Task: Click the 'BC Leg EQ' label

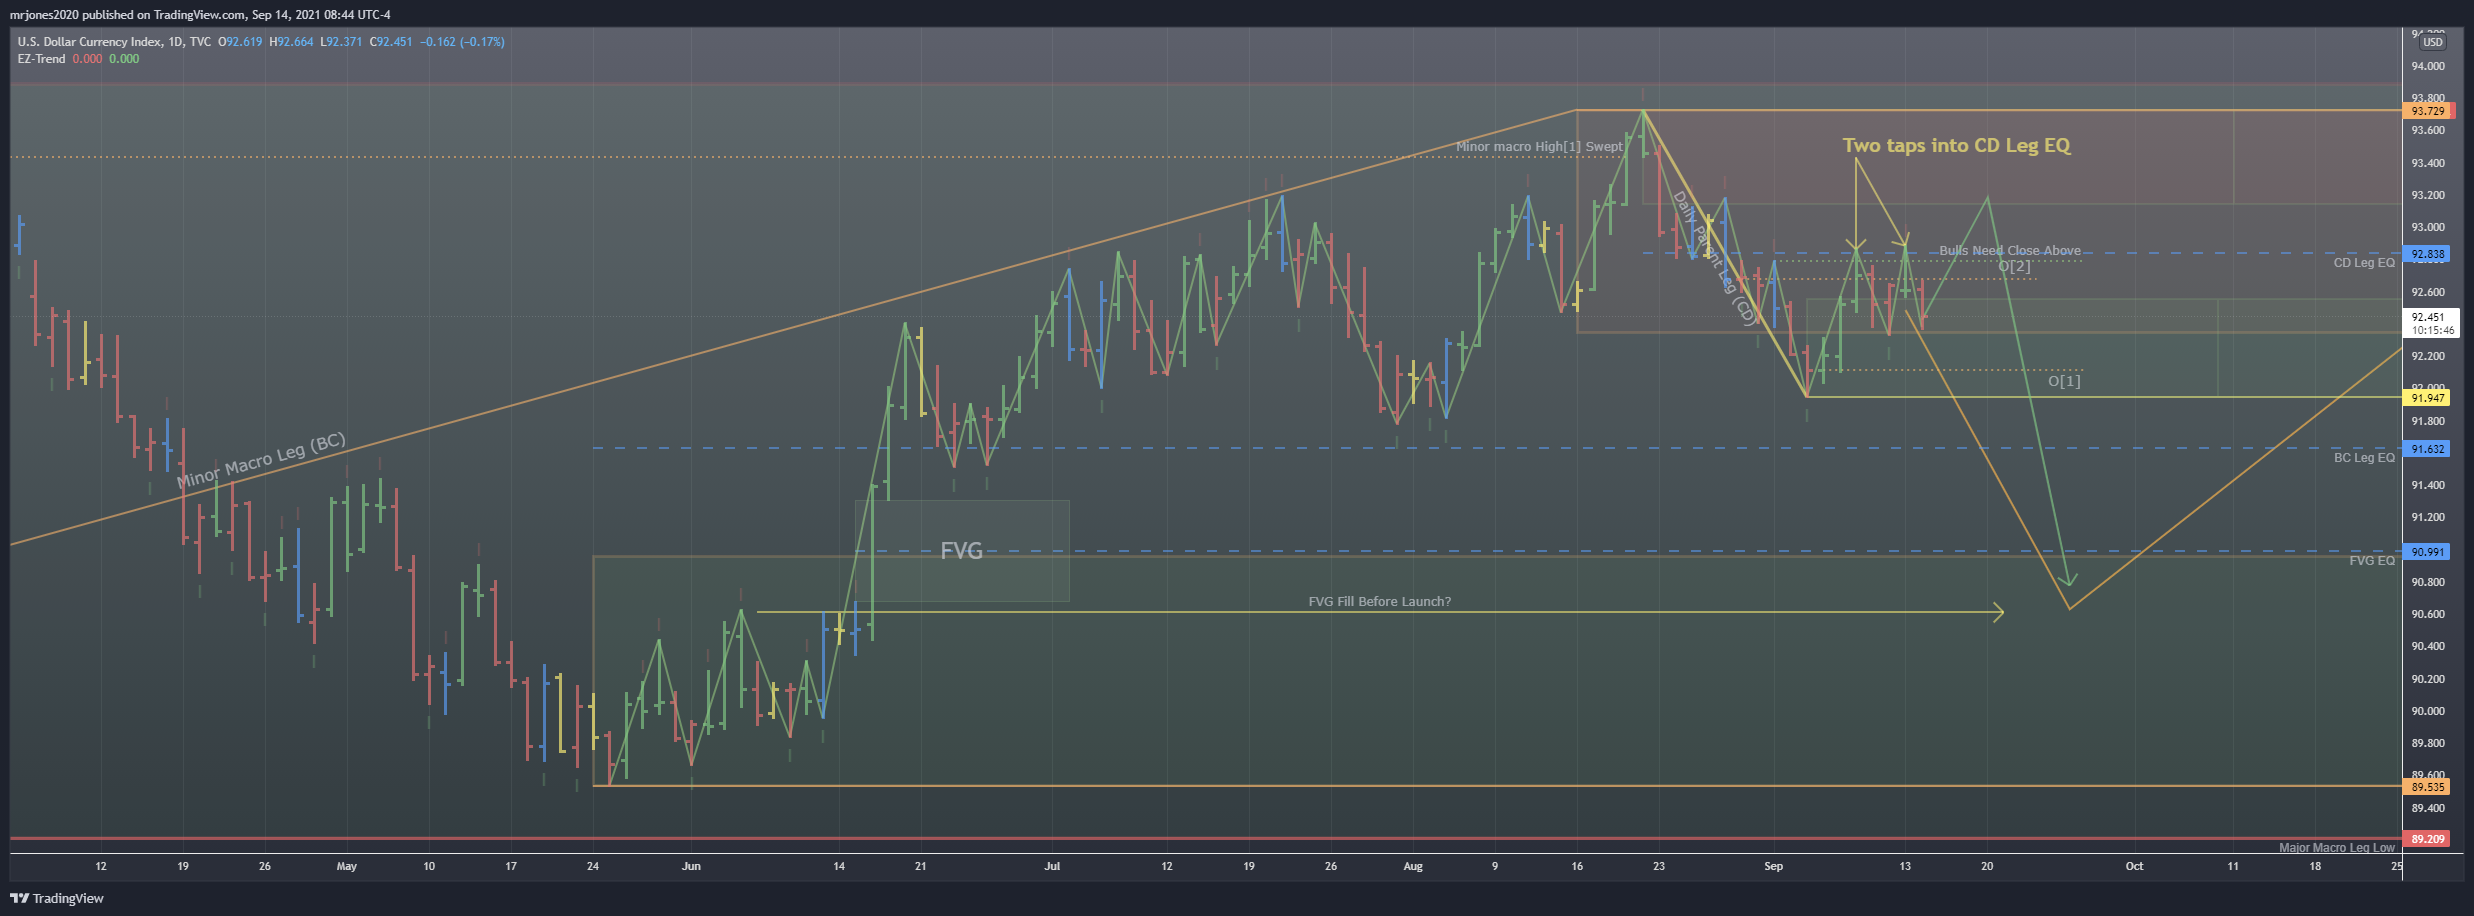Action: 2364,458
